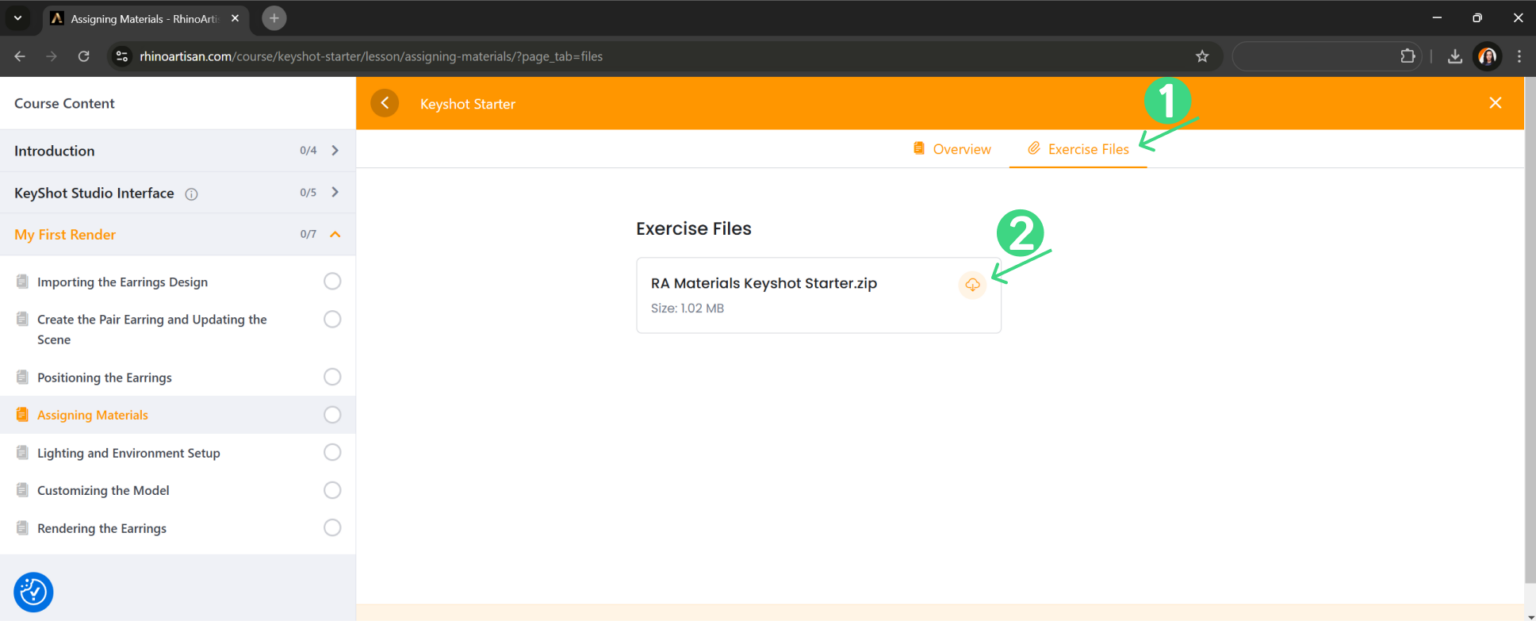Close the Keyshot Starter lesson panel
Screen dimensions: 1536x621
(1495, 103)
